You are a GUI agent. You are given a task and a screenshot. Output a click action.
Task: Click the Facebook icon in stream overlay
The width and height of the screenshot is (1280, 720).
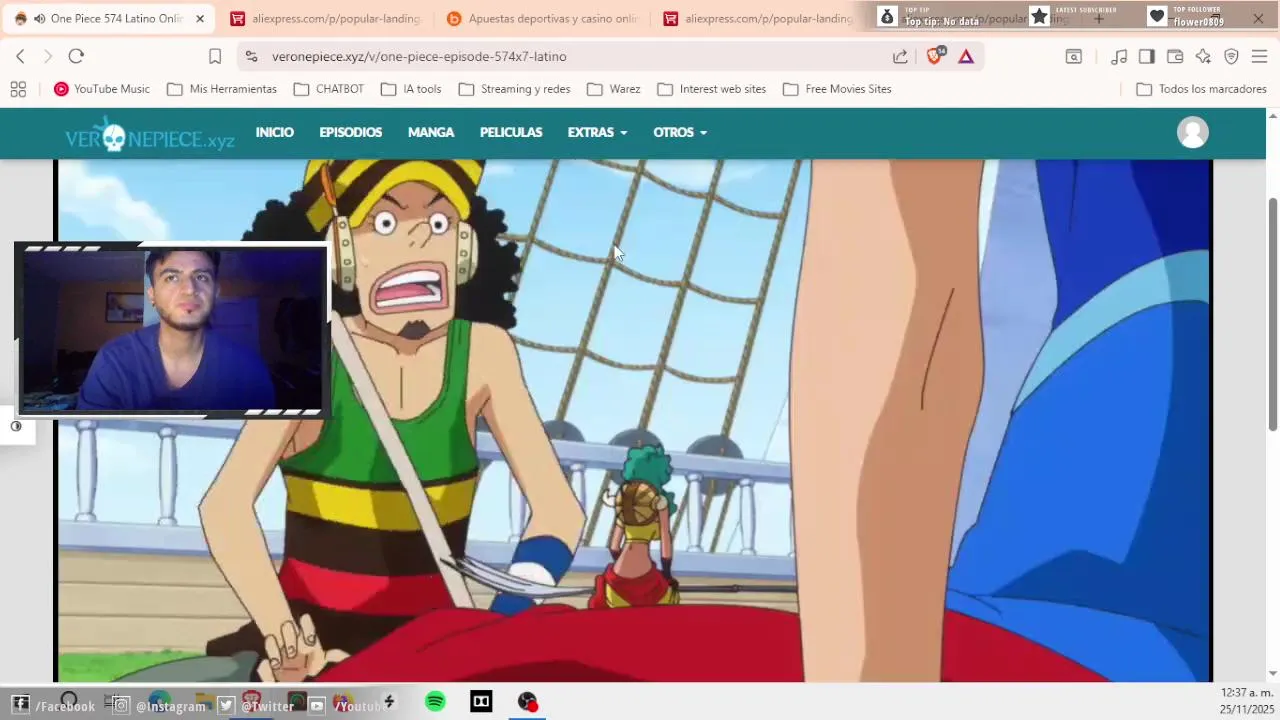[20, 705]
